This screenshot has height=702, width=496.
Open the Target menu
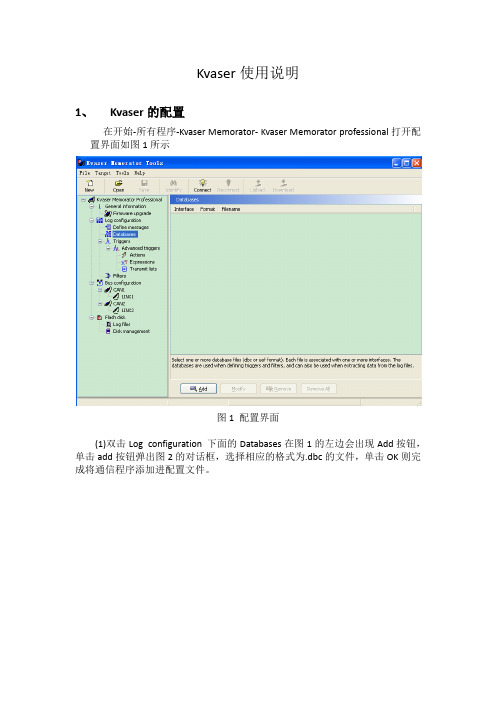[x=103, y=173]
